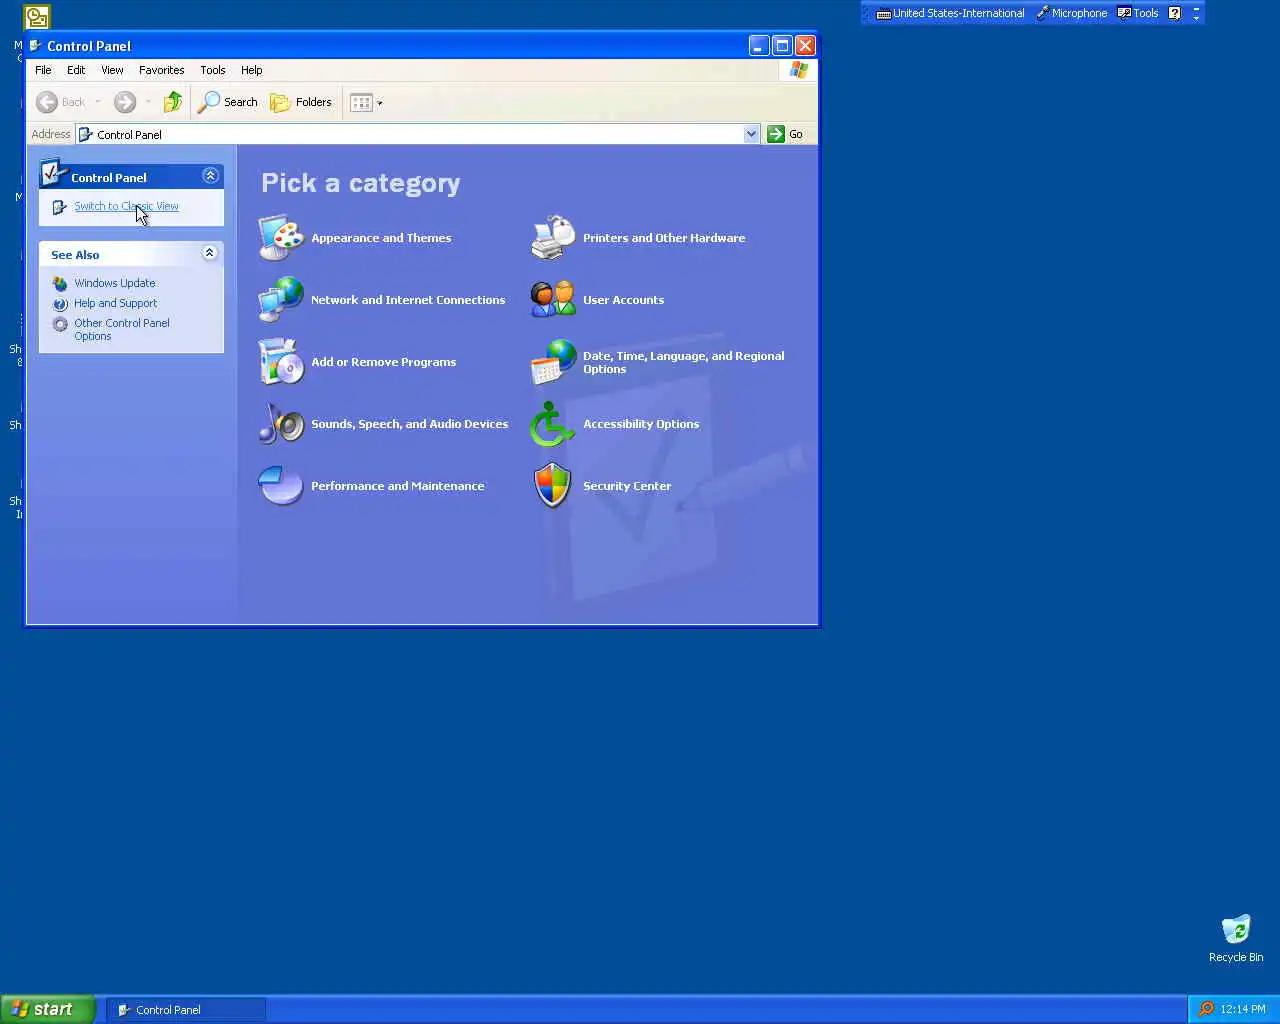1280x1024 pixels.
Task: Click the Control Panel title bar icon
Action: click(36, 46)
